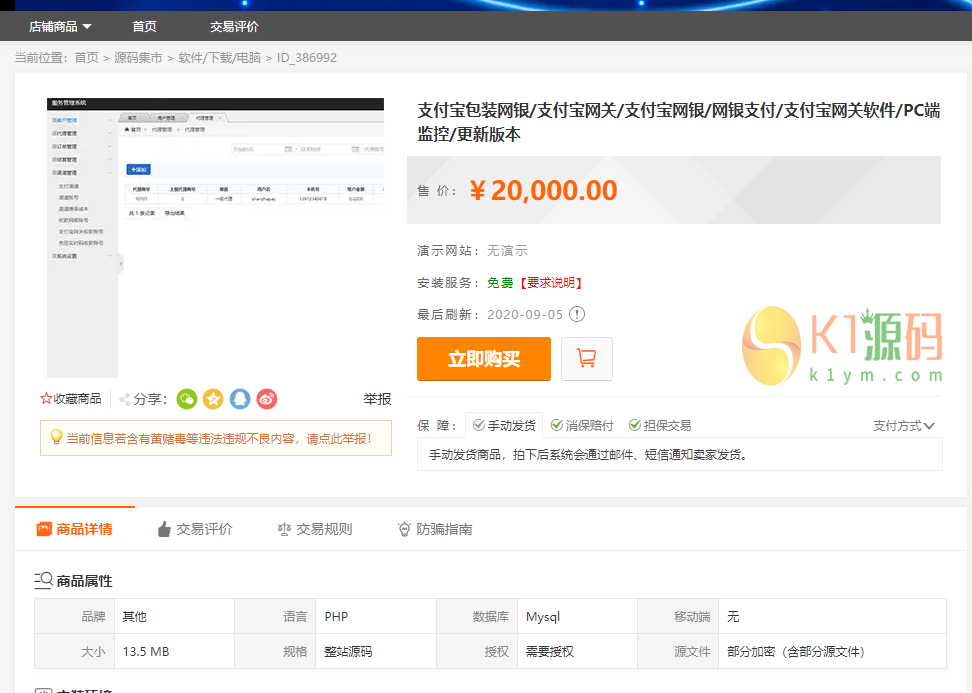Click the info icon beside 最后刷新 date
The width and height of the screenshot is (972, 693).
577,314
